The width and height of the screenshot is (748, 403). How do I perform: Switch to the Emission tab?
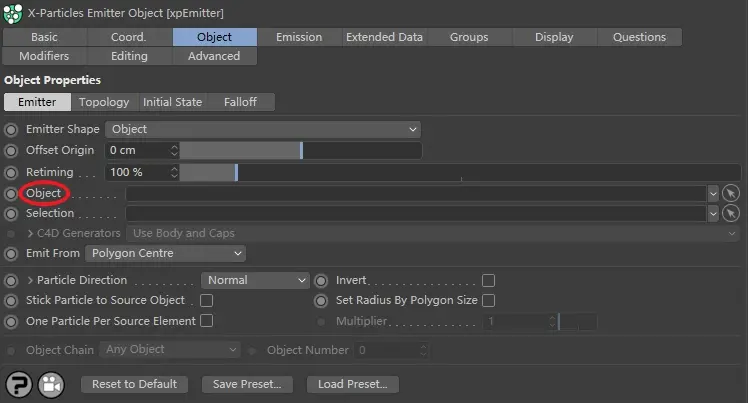tap(299, 37)
